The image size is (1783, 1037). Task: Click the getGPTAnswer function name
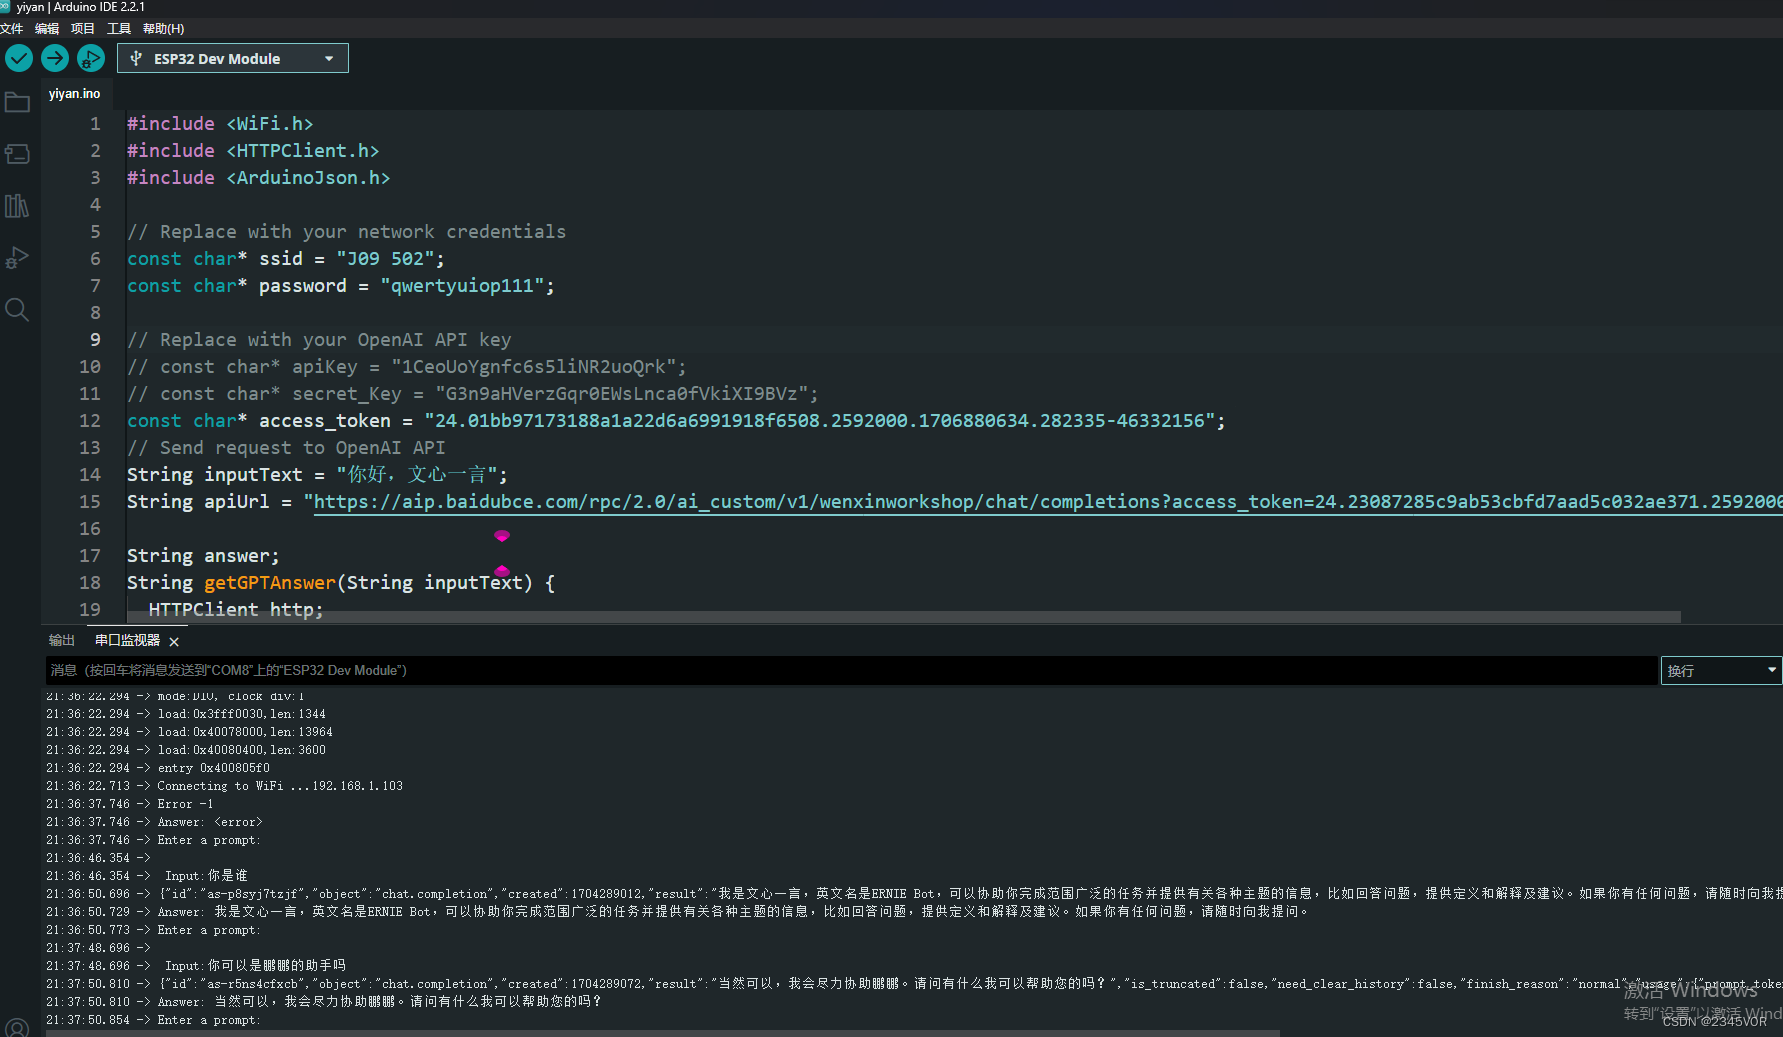(270, 582)
